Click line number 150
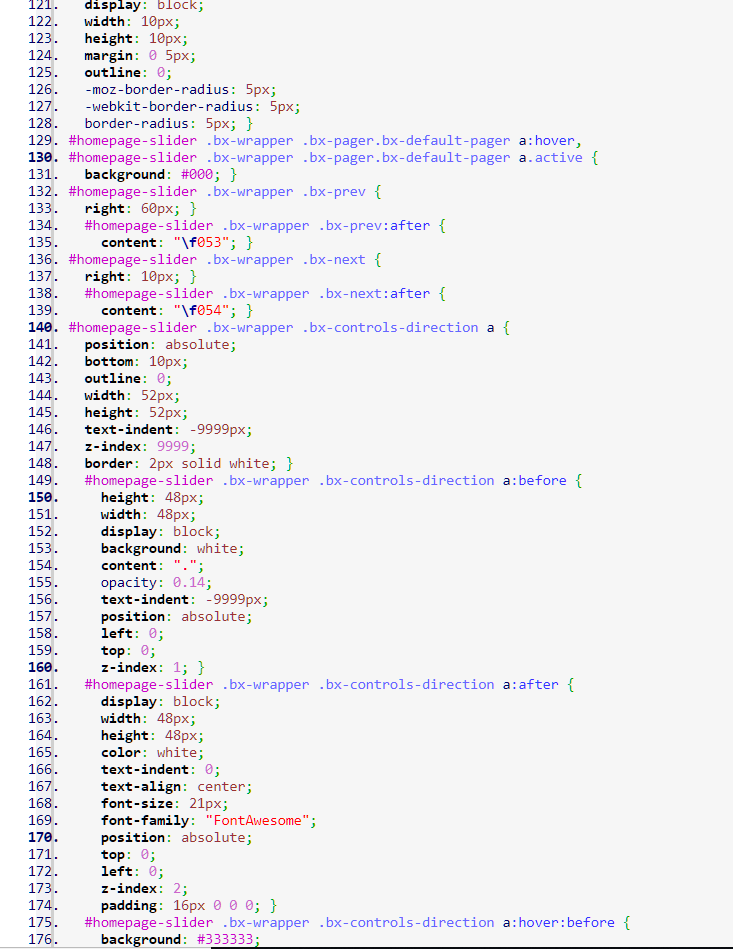The width and height of the screenshot is (733, 949). [x=43, y=497]
